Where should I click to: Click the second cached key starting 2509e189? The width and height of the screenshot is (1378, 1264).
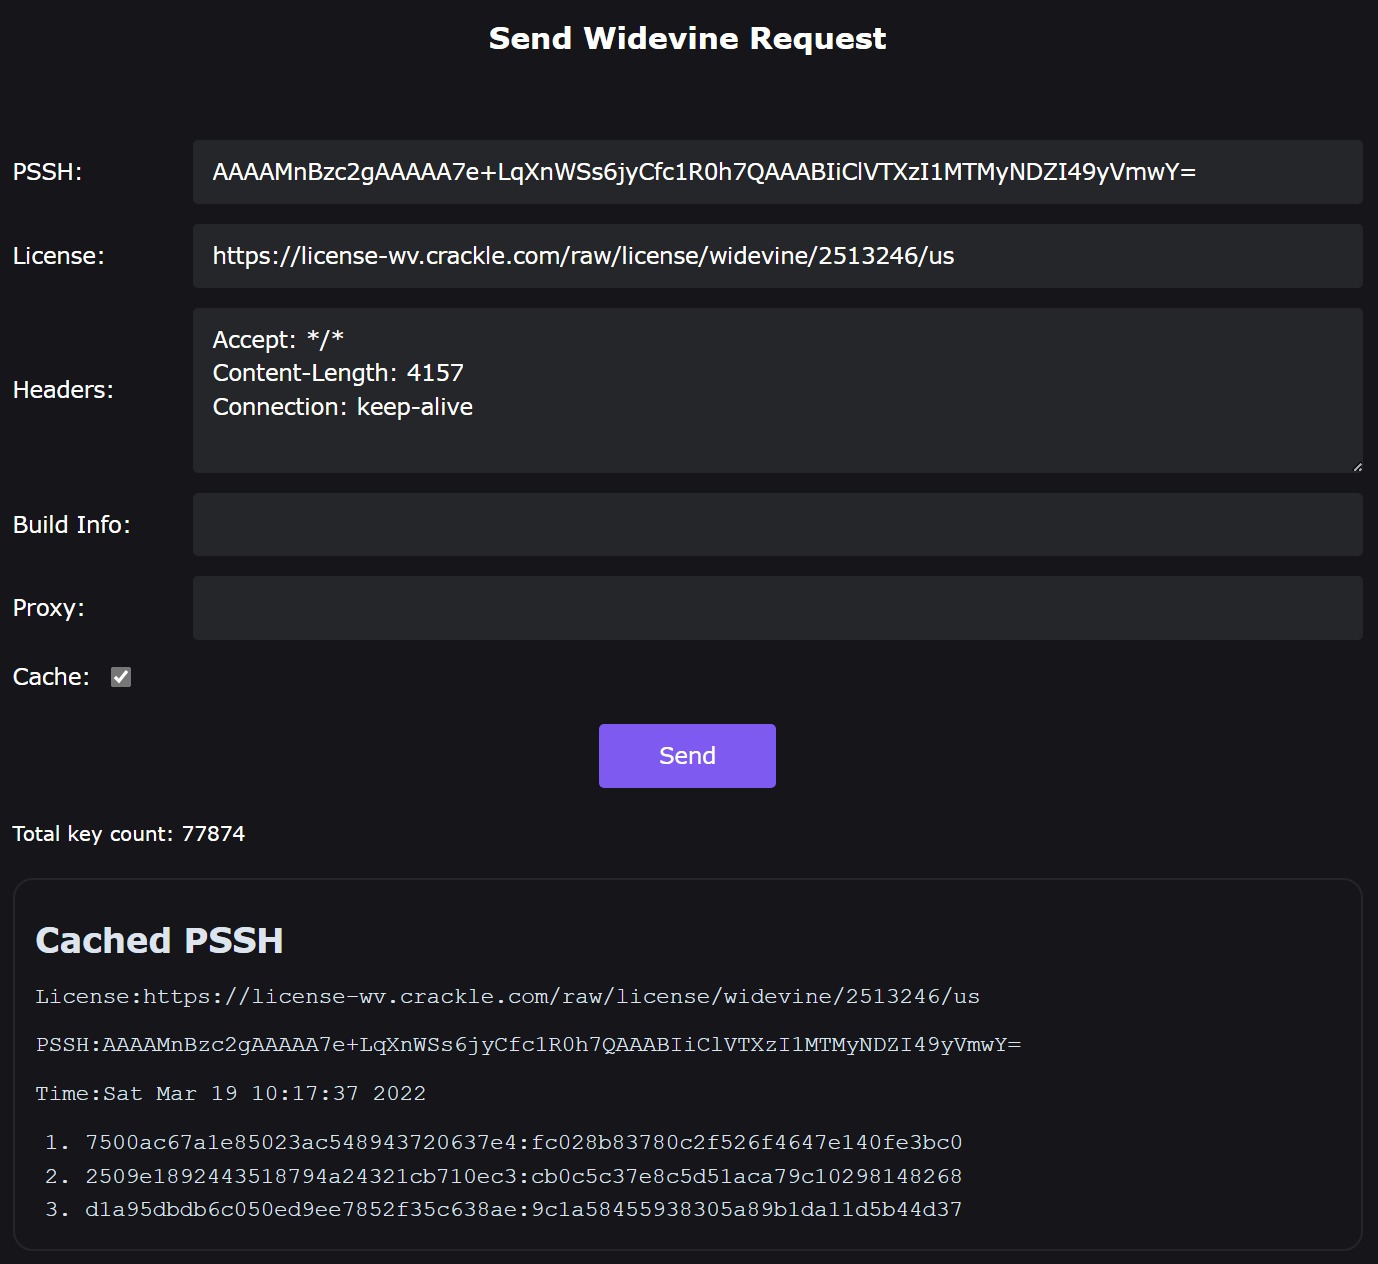523,1176
